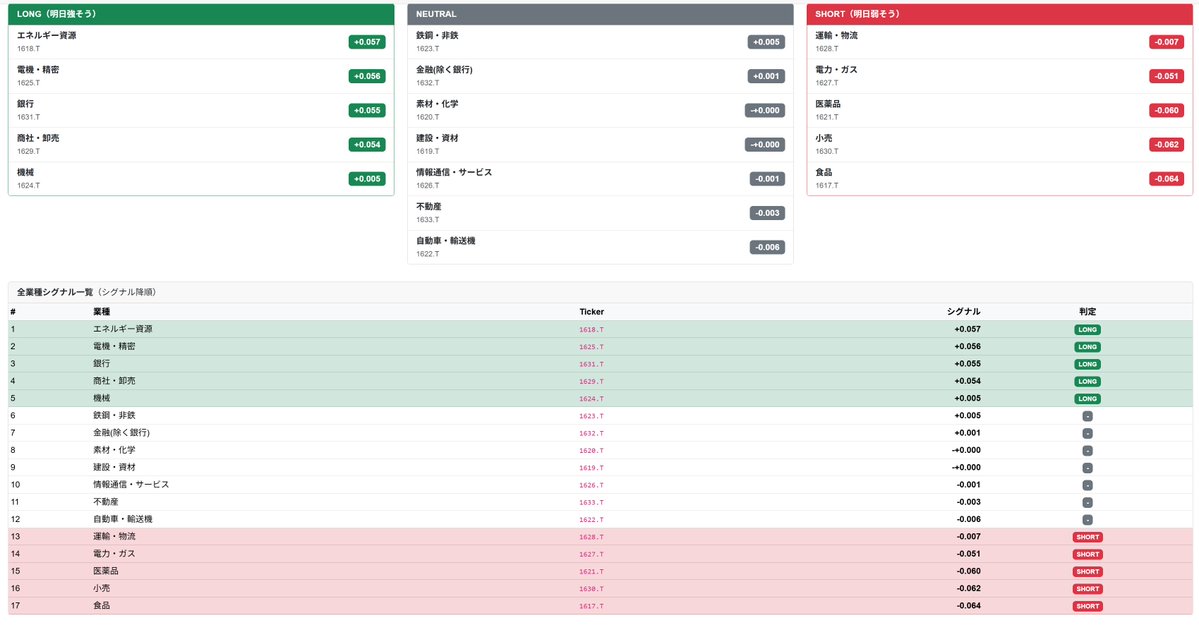Screen dimensions: 1199x625
Task: Click the シグナル column header
Action: 963,312
